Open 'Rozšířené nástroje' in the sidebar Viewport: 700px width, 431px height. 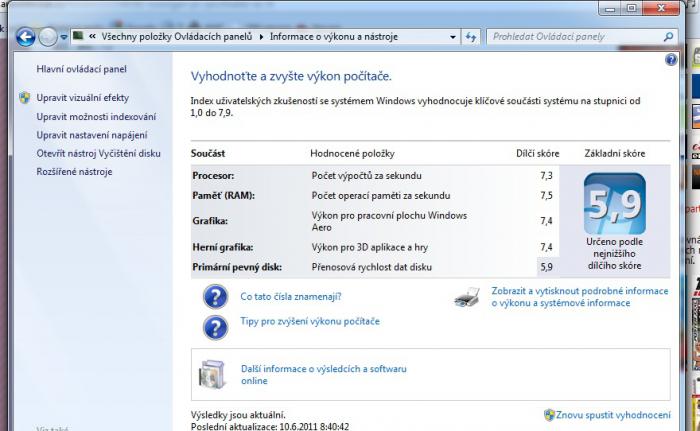point(74,172)
